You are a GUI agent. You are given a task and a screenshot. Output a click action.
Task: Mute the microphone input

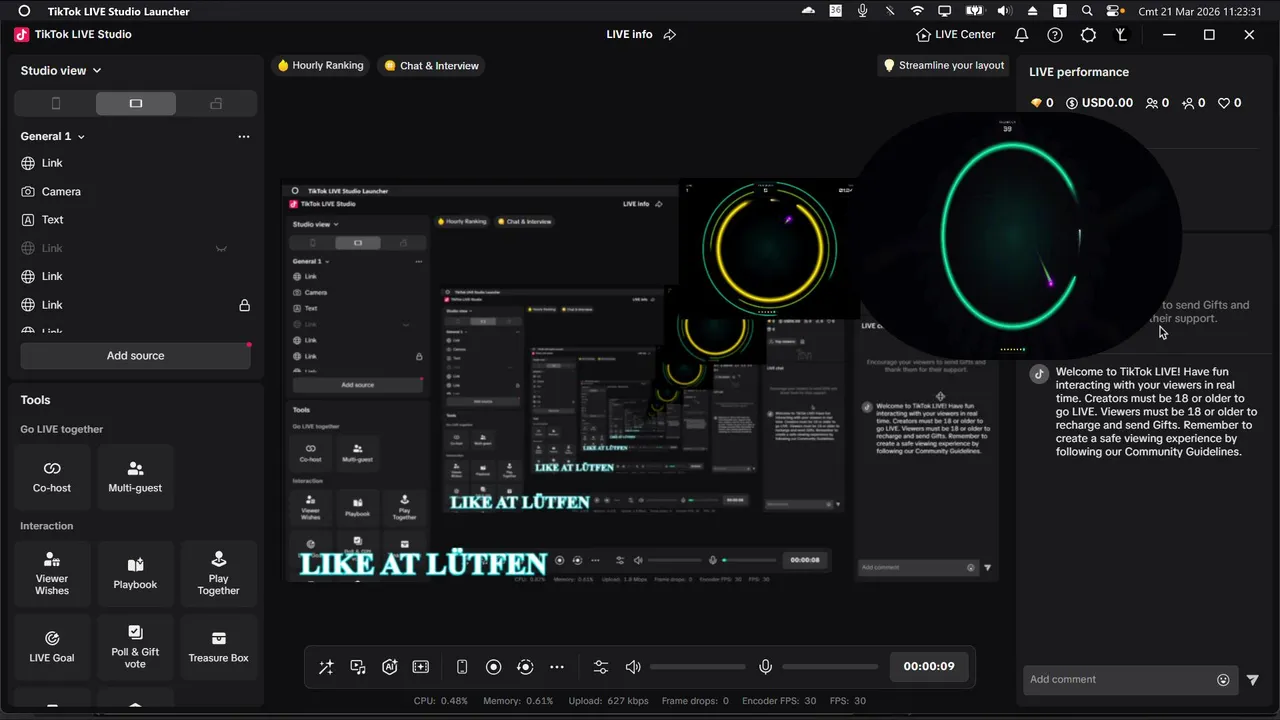click(766, 667)
